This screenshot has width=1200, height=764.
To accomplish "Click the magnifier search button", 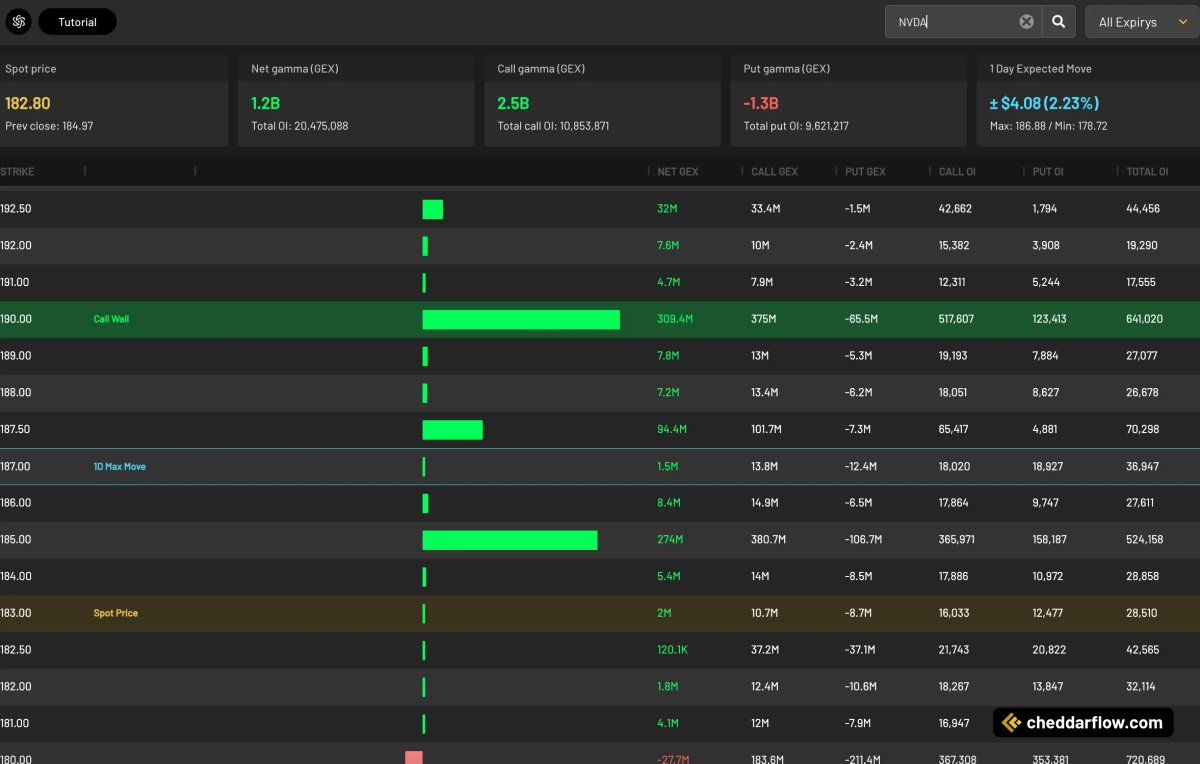I will tap(1058, 22).
